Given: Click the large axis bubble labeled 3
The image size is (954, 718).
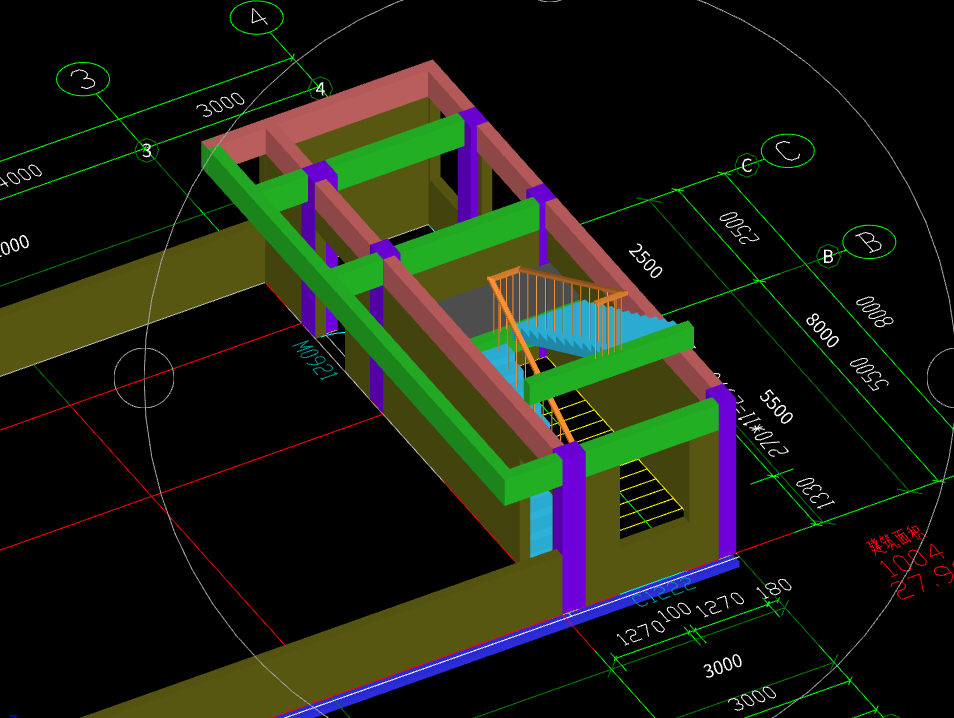Looking at the screenshot, I should pos(83,79).
